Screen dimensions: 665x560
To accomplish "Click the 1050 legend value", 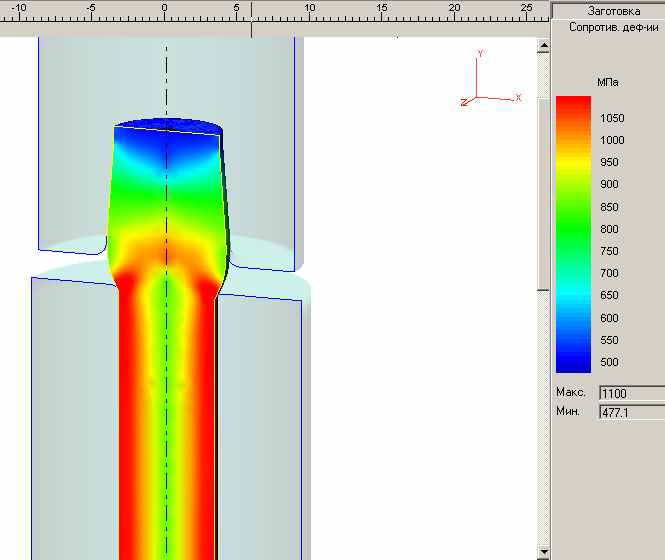I will pos(612,118).
